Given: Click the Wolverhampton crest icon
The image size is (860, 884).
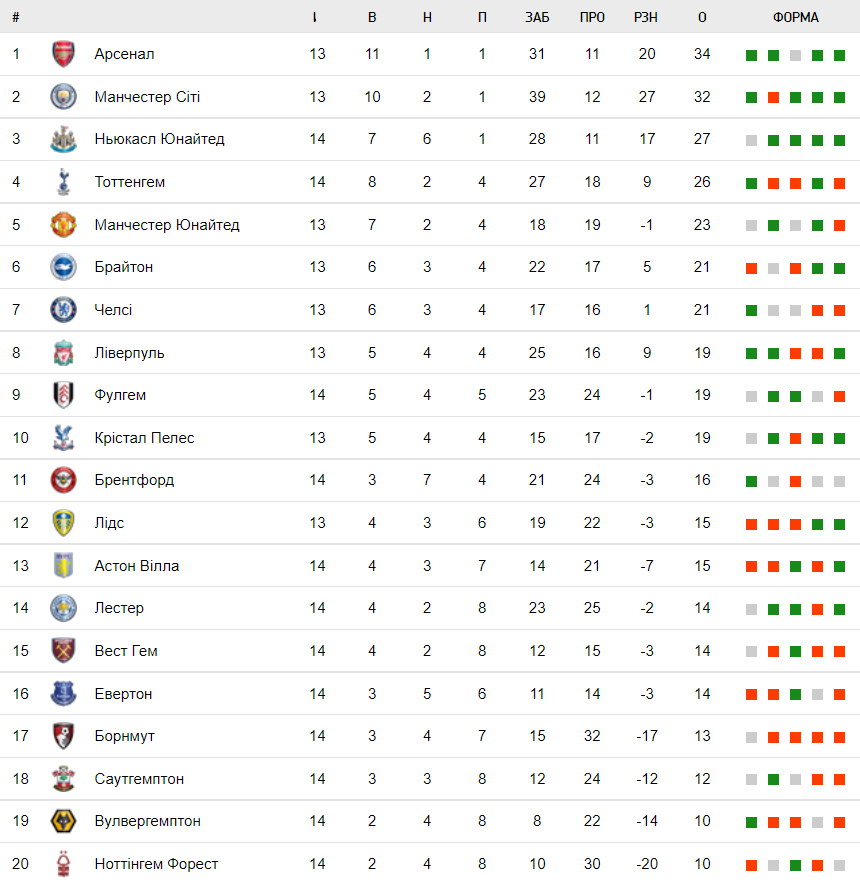Looking at the screenshot, I should (x=63, y=821).
